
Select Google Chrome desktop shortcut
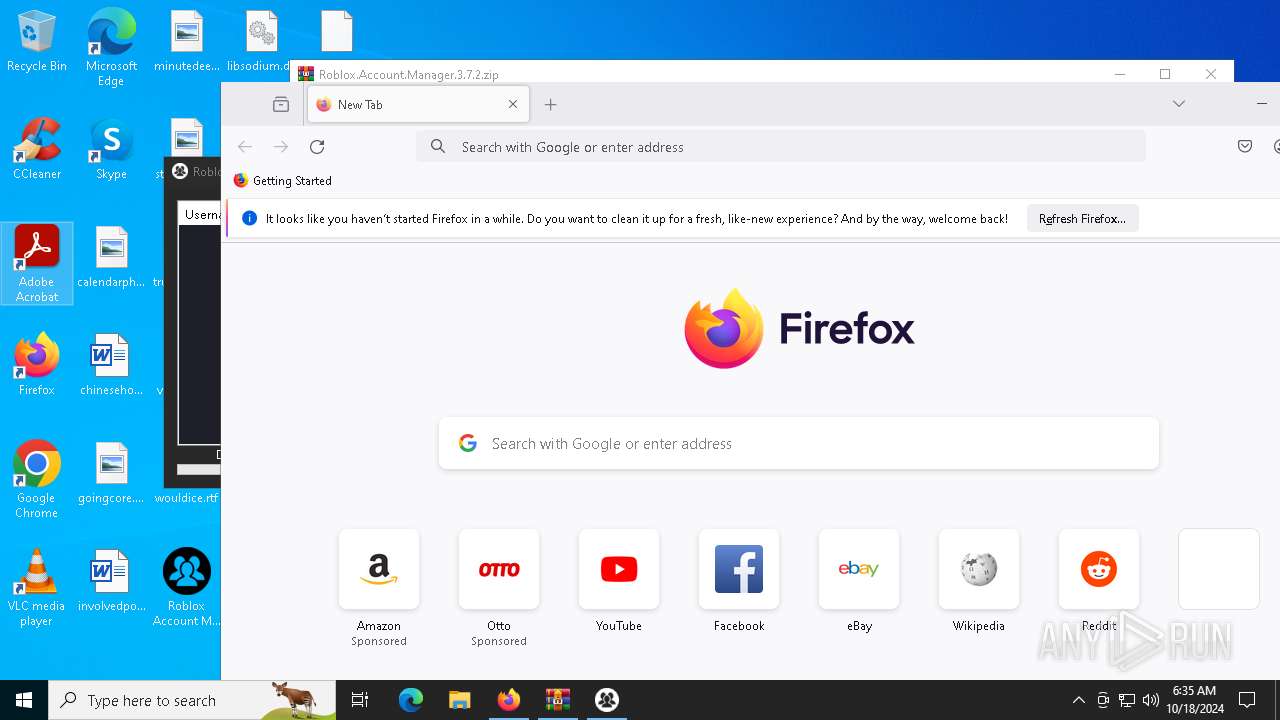pyautogui.click(x=37, y=479)
